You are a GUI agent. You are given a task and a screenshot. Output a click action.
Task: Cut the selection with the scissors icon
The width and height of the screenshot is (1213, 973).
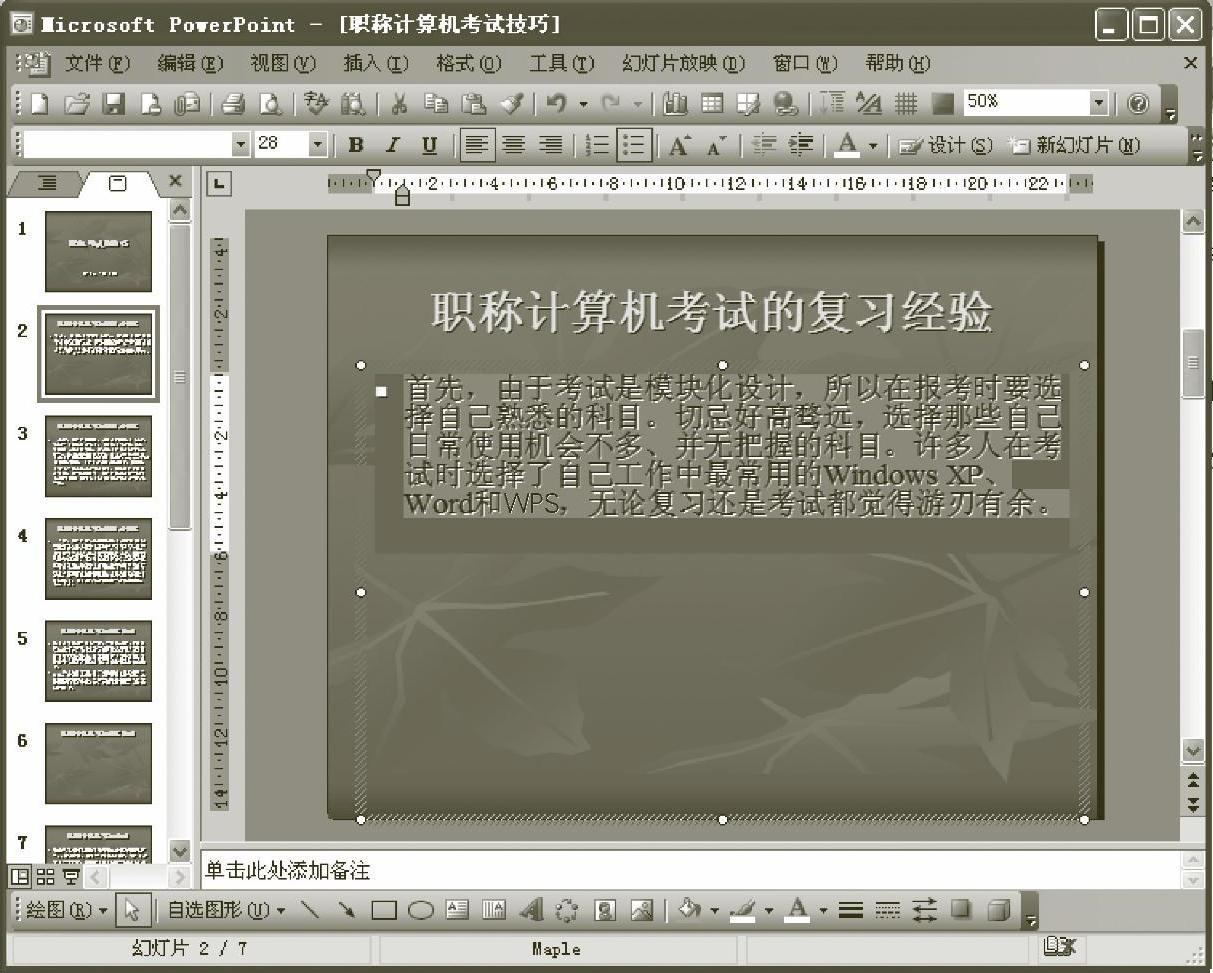click(399, 103)
